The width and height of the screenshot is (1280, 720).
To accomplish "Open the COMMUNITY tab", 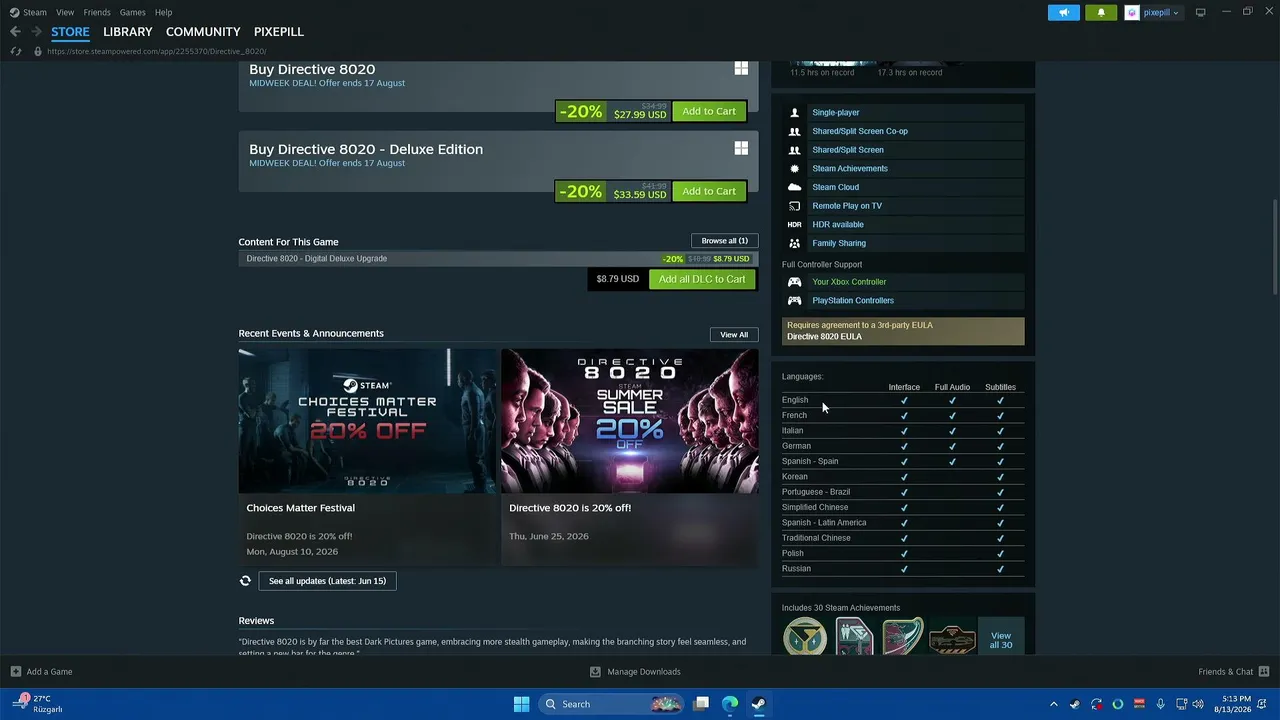I will (x=203, y=32).
